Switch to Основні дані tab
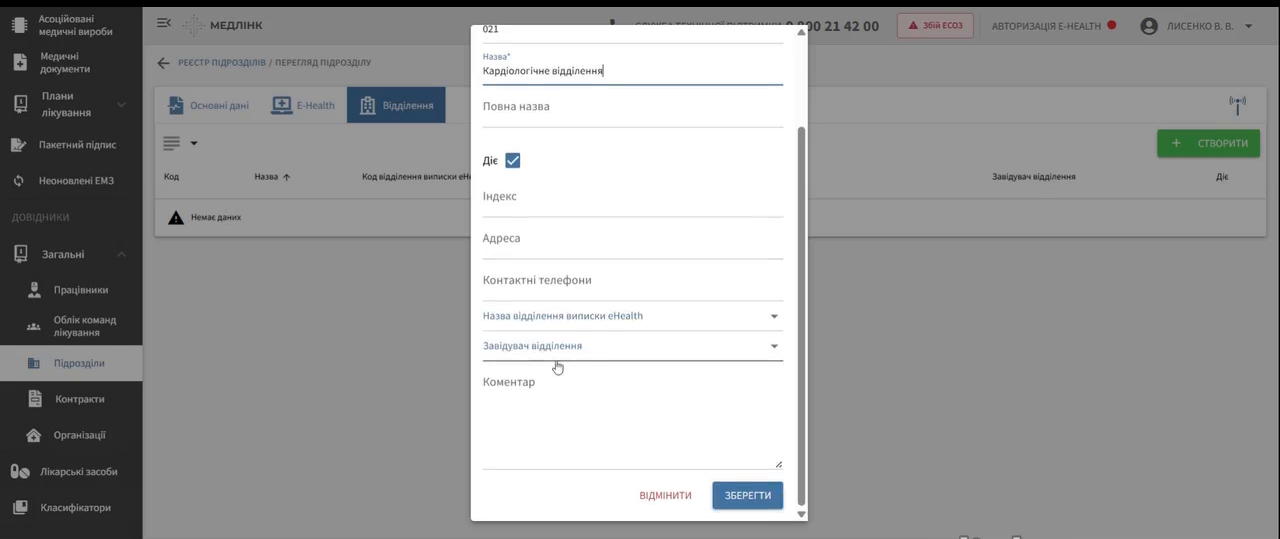Image resolution: width=1280 pixels, height=539 pixels. [208, 105]
